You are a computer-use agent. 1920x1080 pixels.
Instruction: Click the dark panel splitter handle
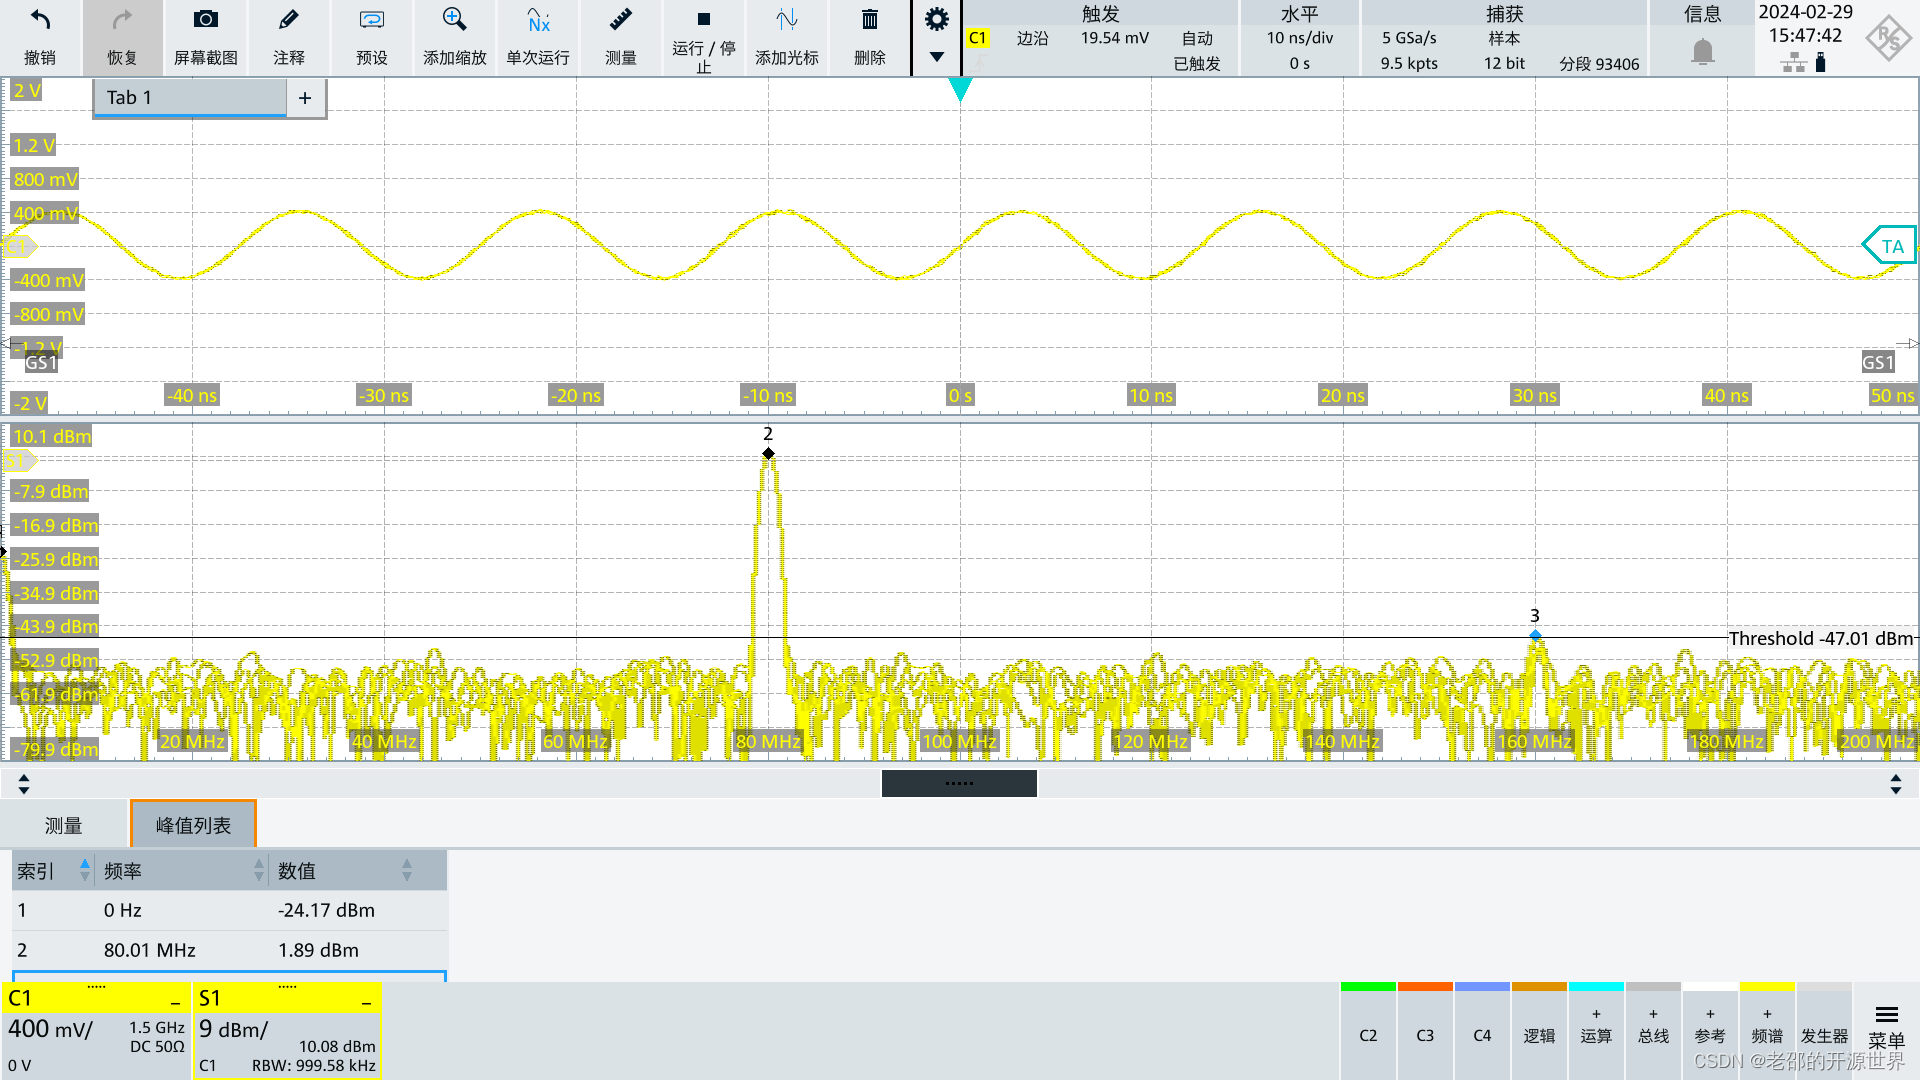[x=959, y=783]
